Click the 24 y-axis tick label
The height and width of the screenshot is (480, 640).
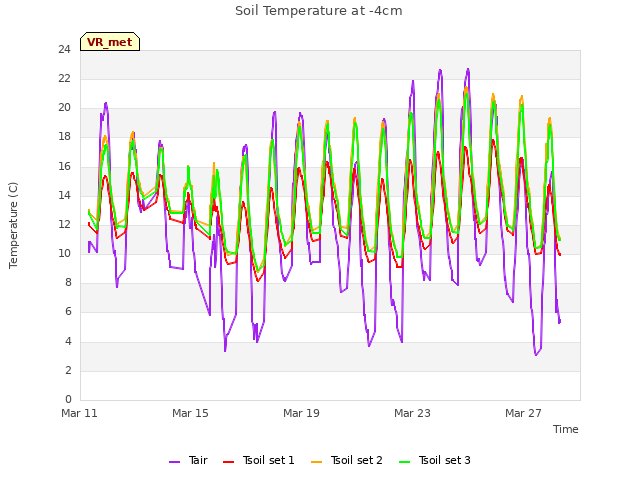(64, 50)
